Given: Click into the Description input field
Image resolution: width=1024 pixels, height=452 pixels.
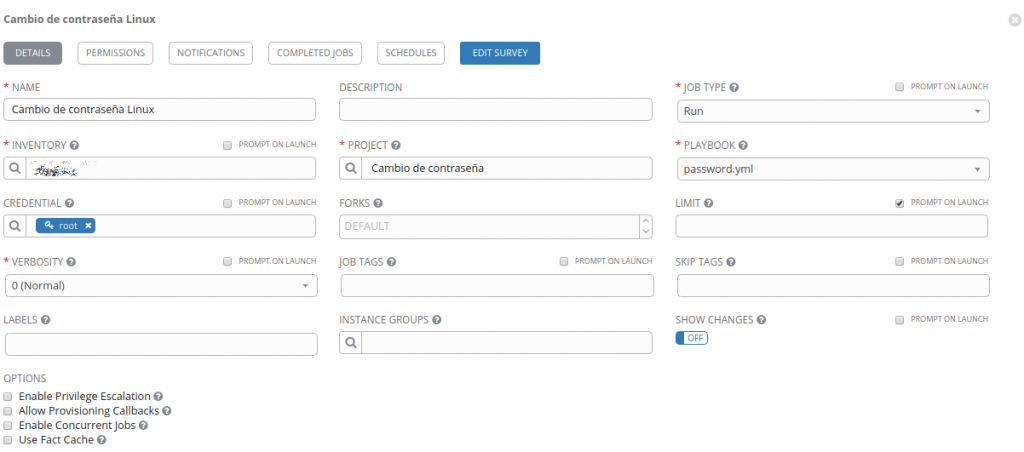Looking at the screenshot, I should point(496,110).
